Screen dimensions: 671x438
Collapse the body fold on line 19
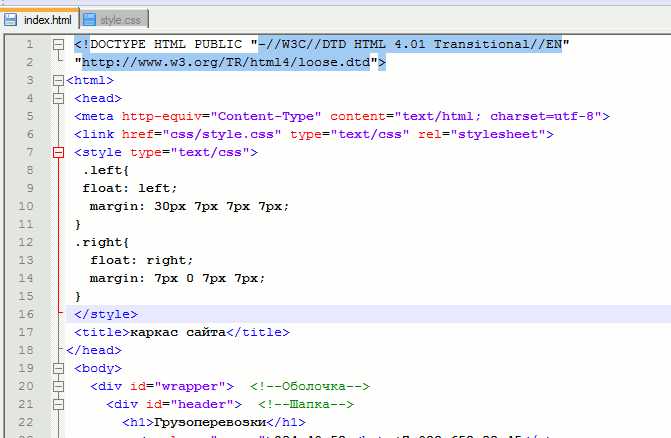coord(58,368)
